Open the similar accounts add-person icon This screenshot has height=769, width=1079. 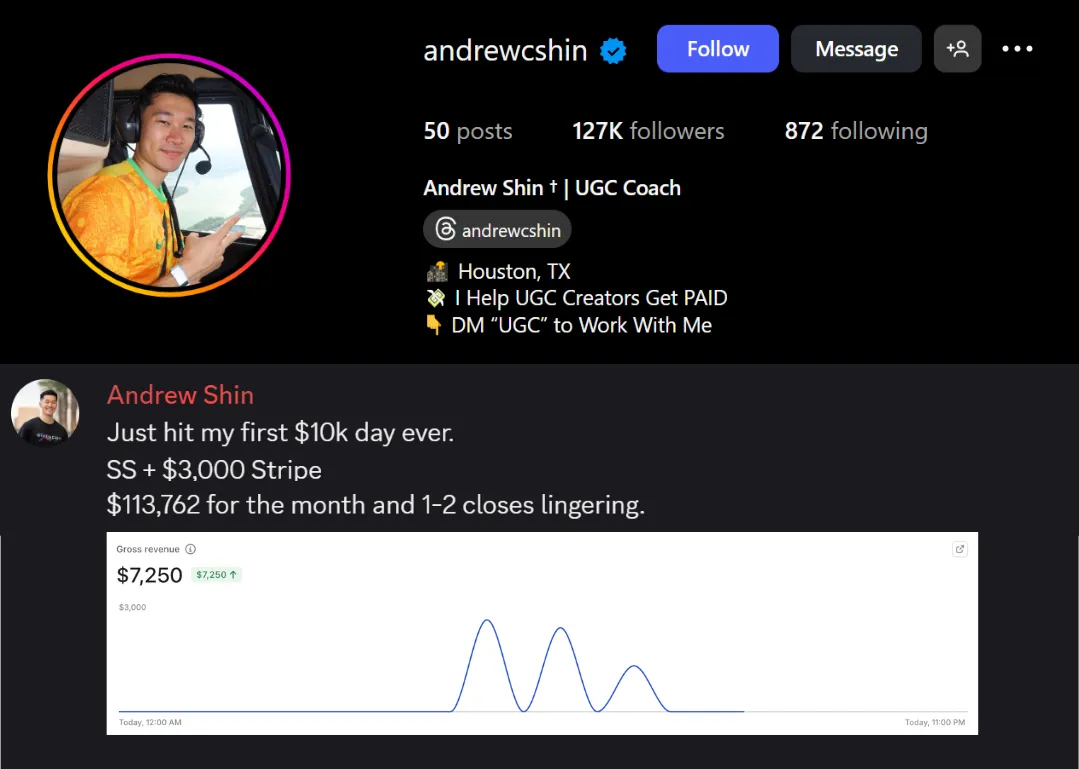(x=957, y=49)
